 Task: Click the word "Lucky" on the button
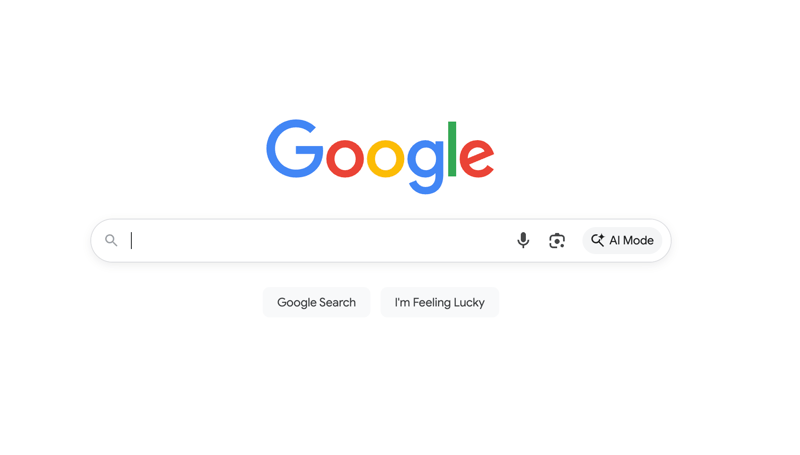coord(469,303)
